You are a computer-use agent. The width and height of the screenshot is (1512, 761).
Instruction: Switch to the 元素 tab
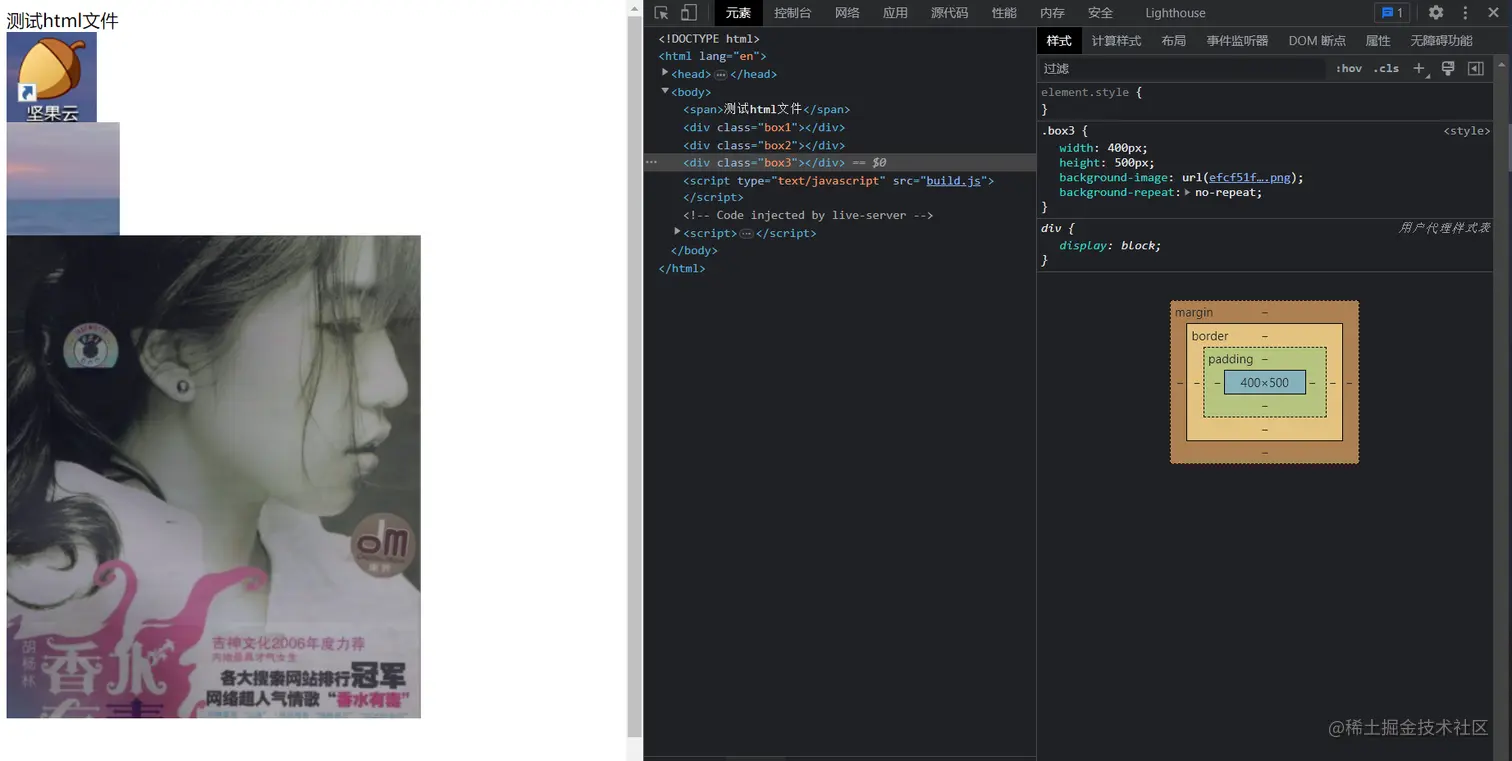tap(738, 13)
